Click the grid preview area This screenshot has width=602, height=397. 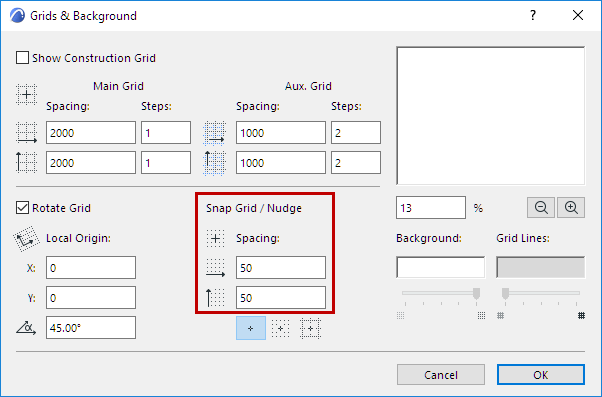[x=491, y=116]
